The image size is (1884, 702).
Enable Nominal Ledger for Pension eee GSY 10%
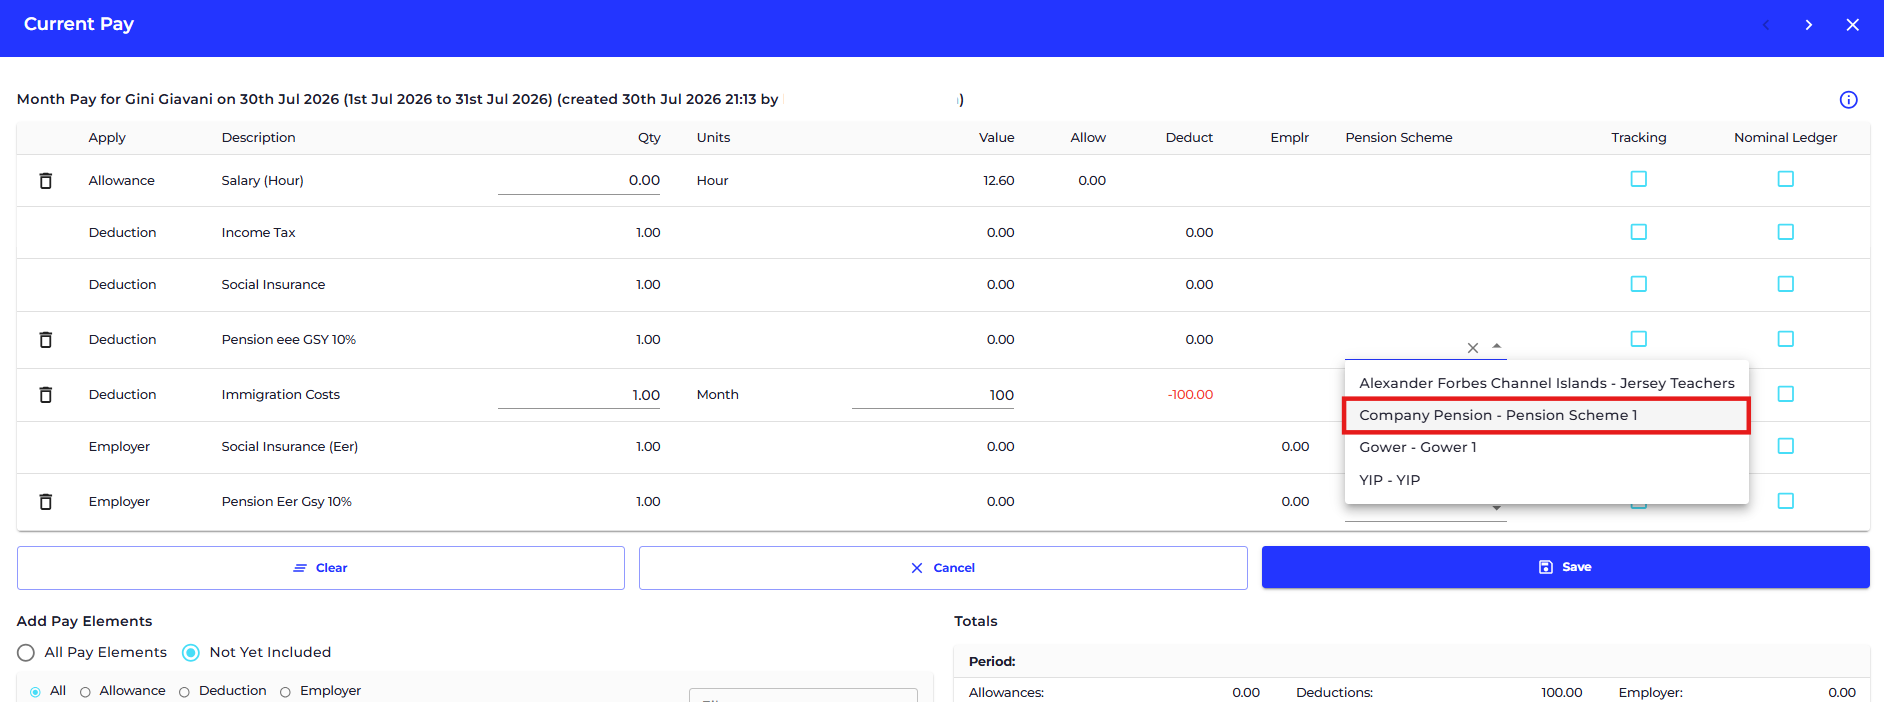1785,339
